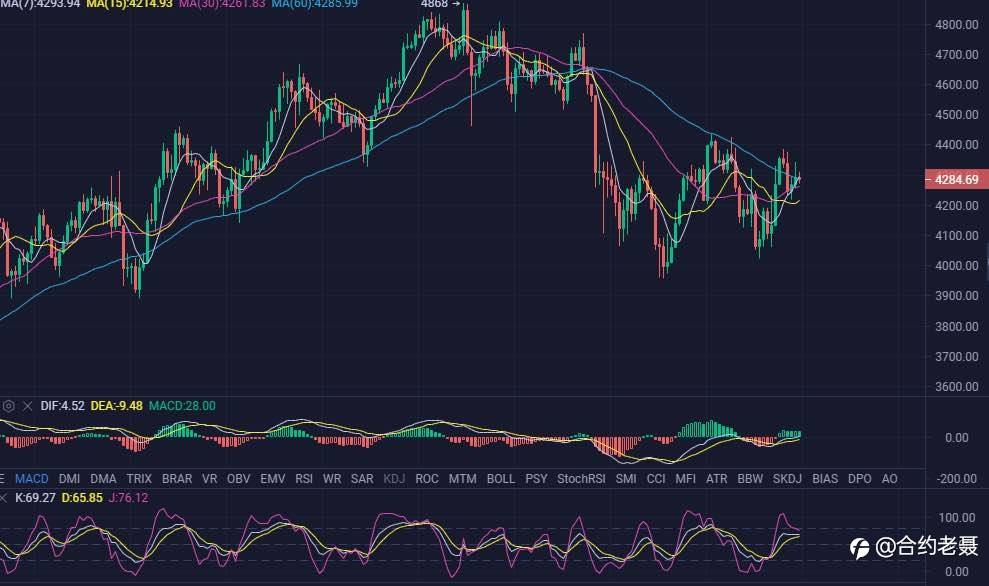Image resolution: width=989 pixels, height=586 pixels.
Task: Pick the ATR indicator tab
Action: point(717,479)
